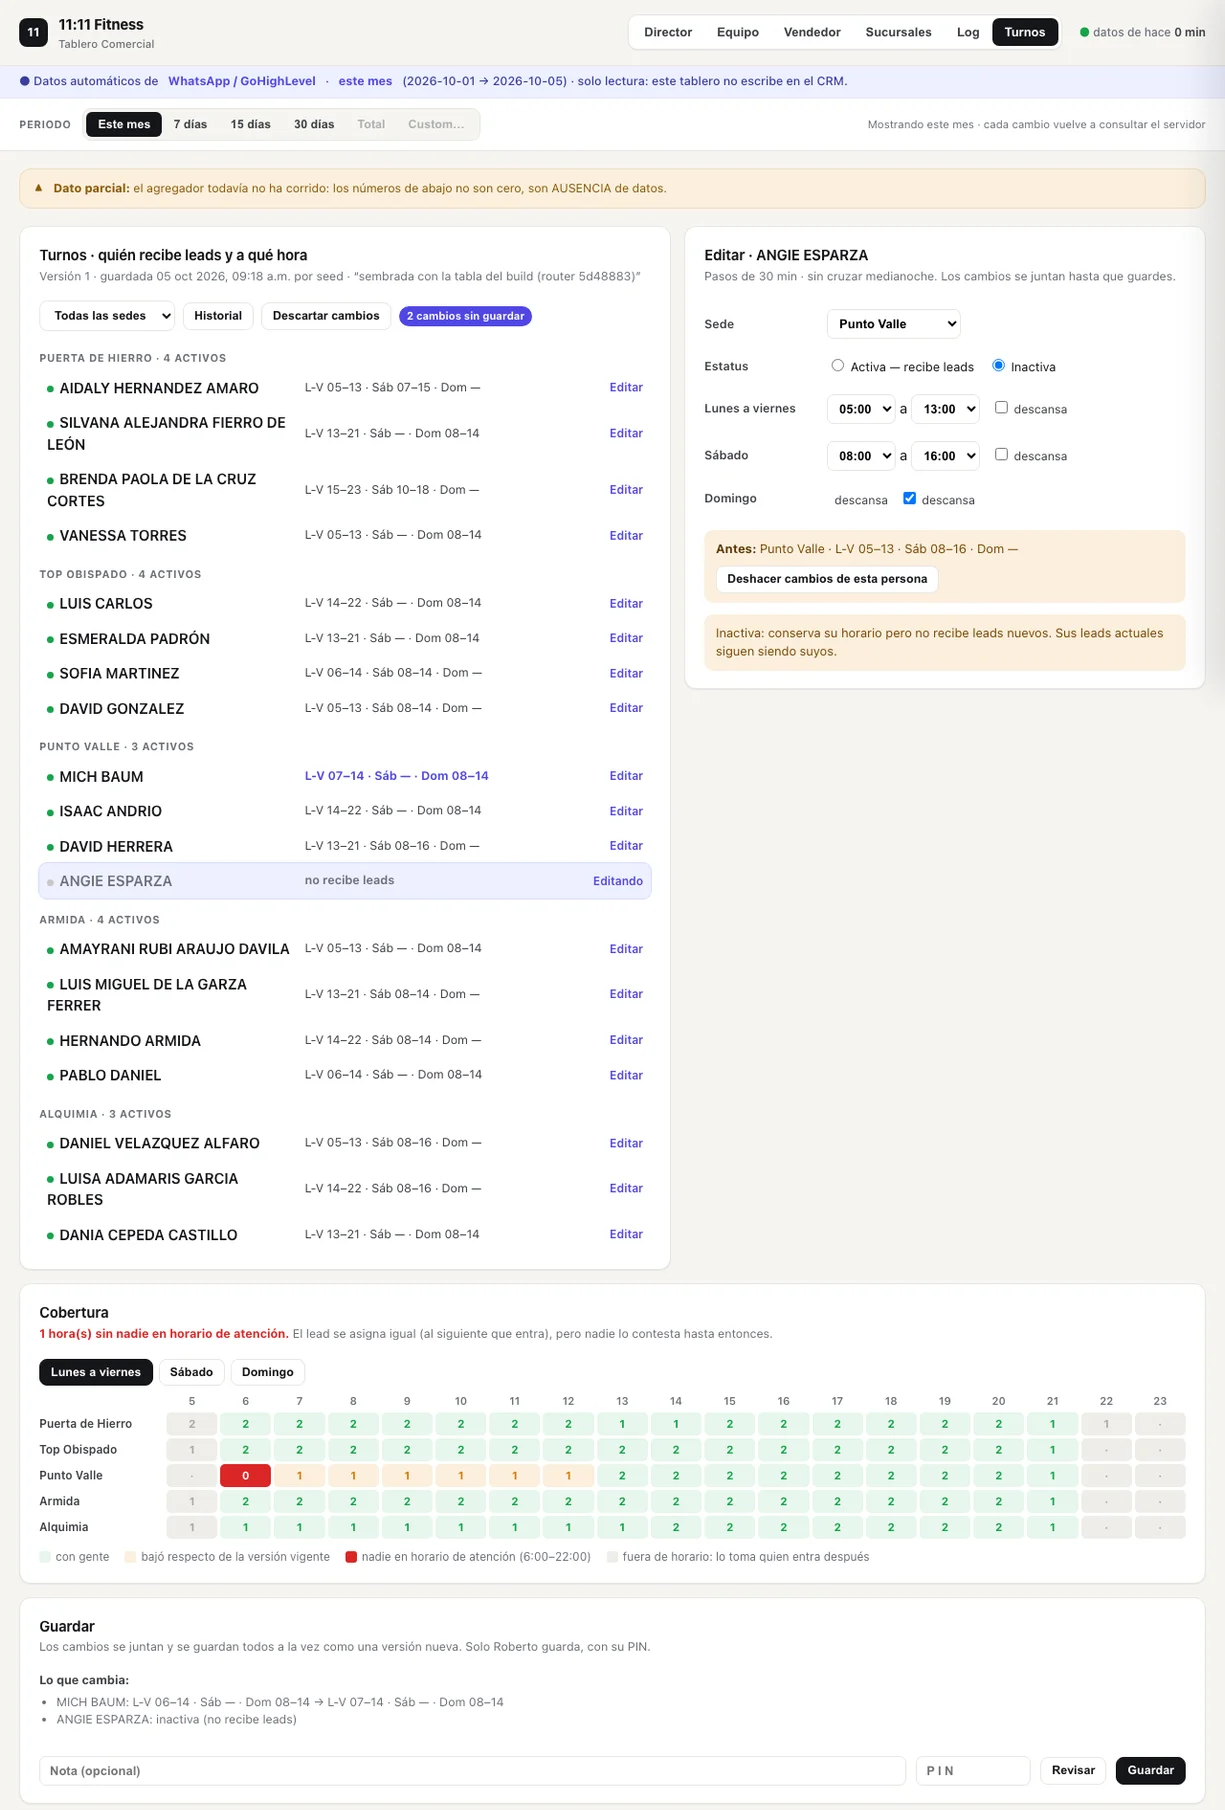Switch to the Director tab

668,32
